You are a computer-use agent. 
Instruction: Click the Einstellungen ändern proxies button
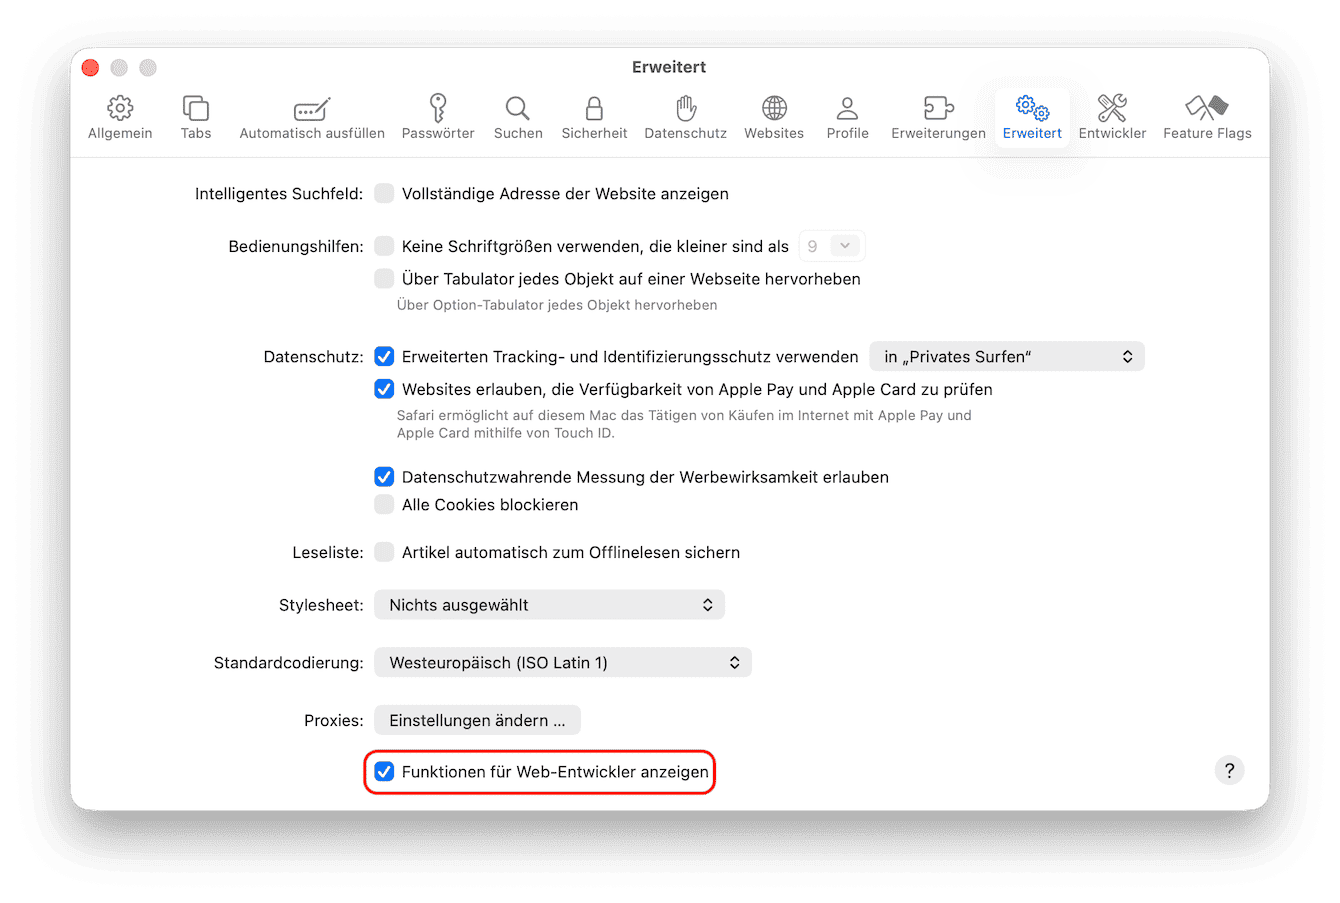click(477, 721)
